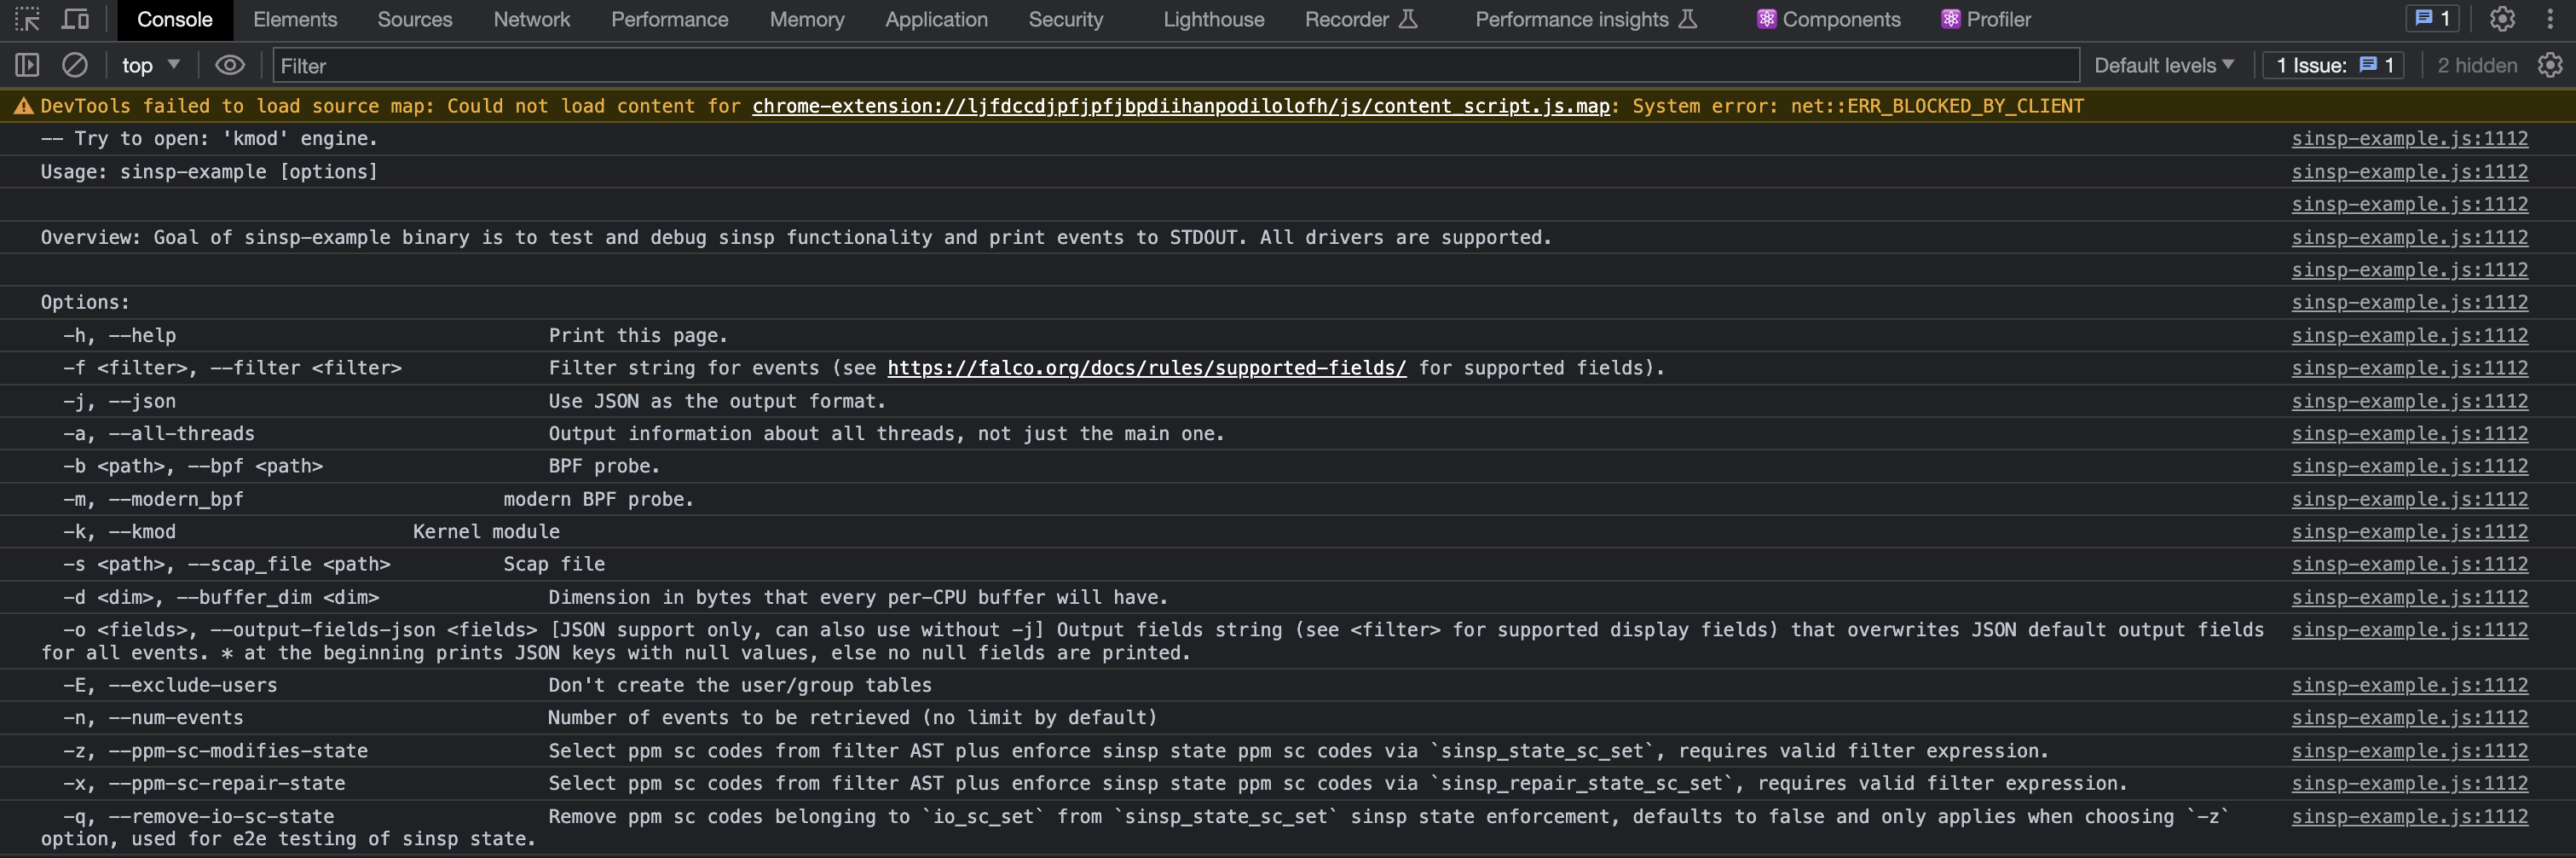Follow the falco.org supported-fields link

tap(1146, 368)
